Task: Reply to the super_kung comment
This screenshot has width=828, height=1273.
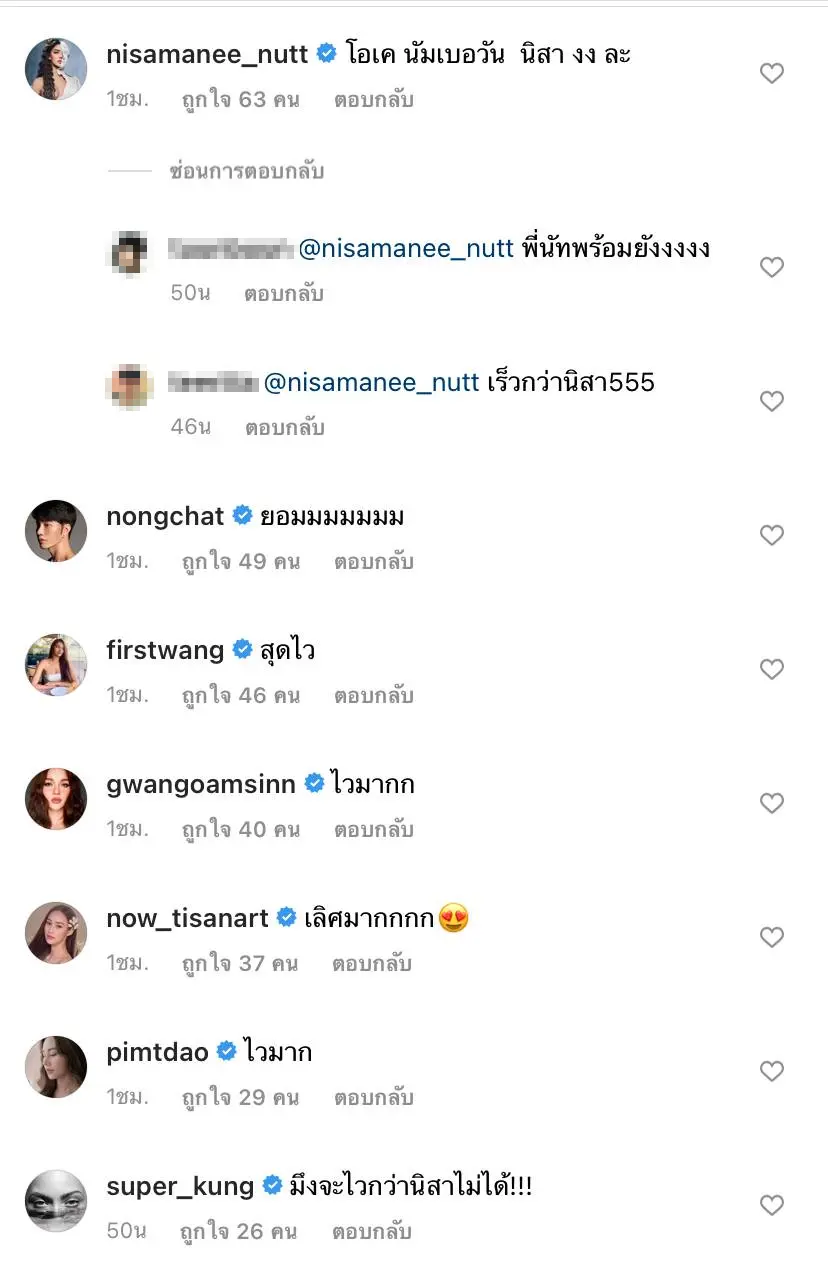Action: pyautogui.click(x=371, y=1232)
